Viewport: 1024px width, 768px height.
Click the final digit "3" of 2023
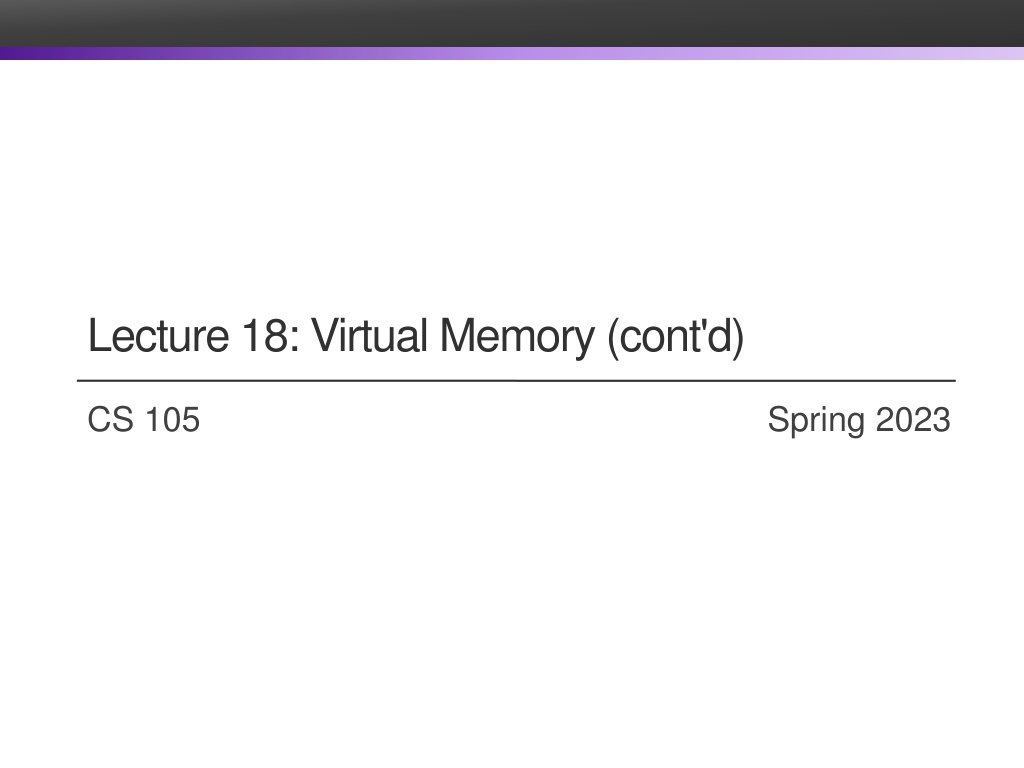tap(942, 419)
